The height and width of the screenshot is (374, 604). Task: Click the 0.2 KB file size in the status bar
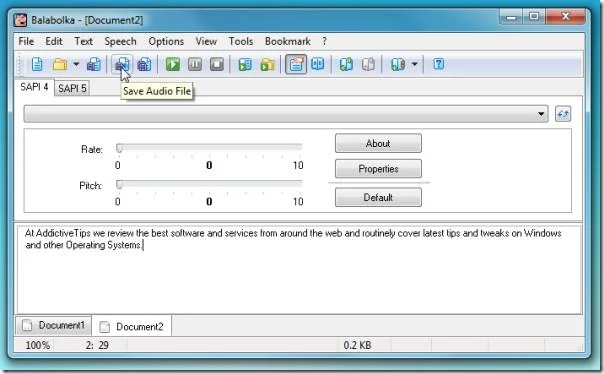357,345
